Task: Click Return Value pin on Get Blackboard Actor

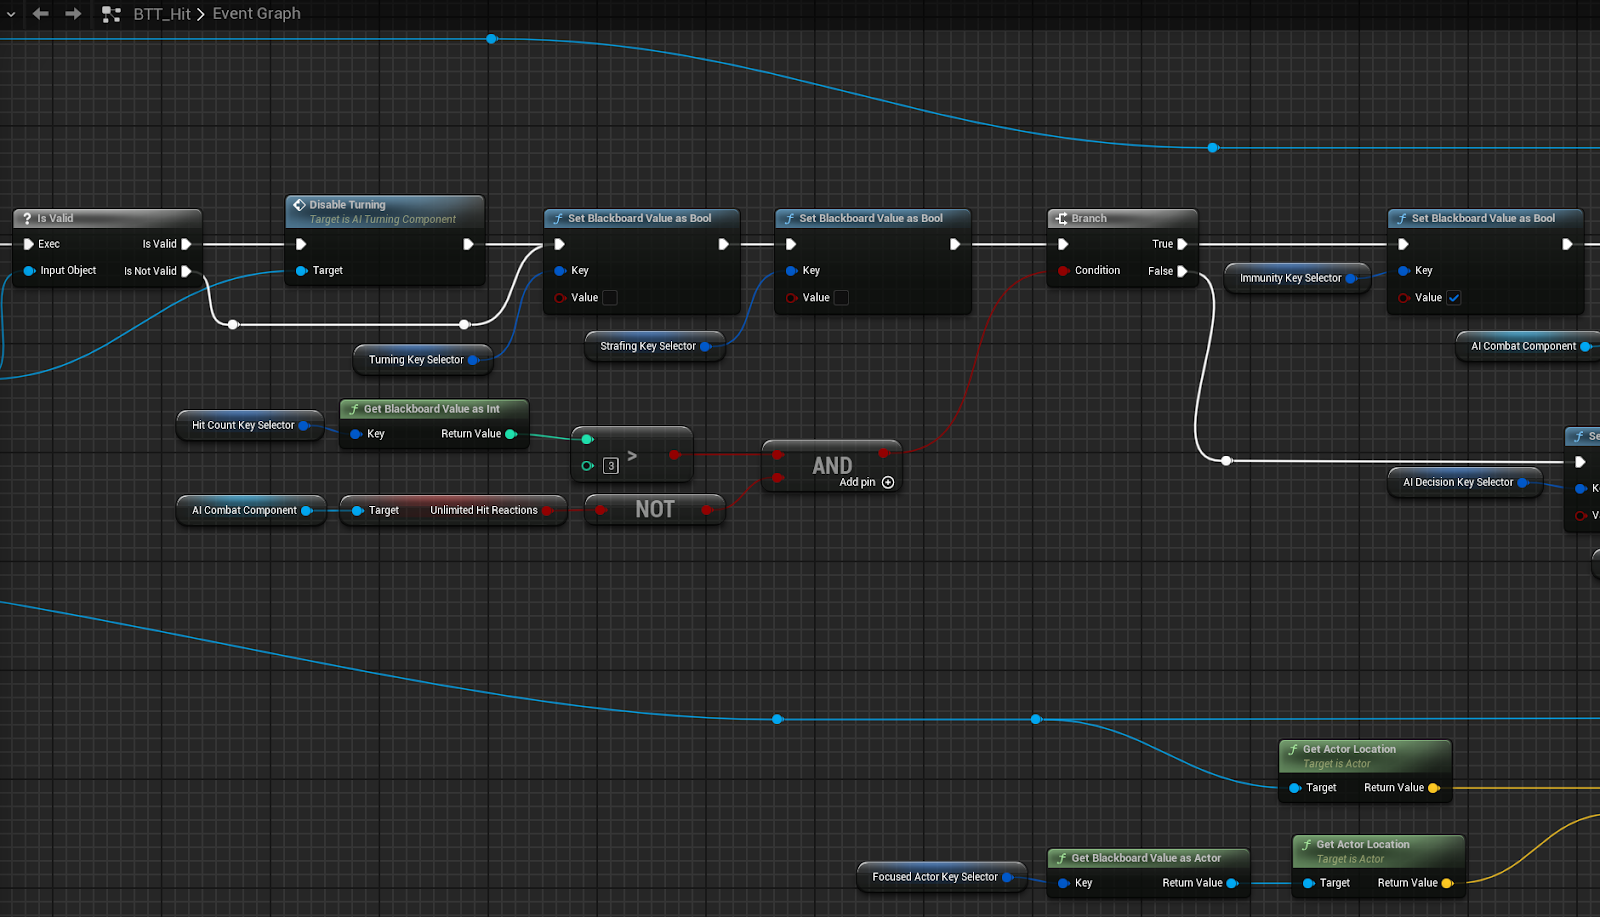Action: click(1233, 883)
